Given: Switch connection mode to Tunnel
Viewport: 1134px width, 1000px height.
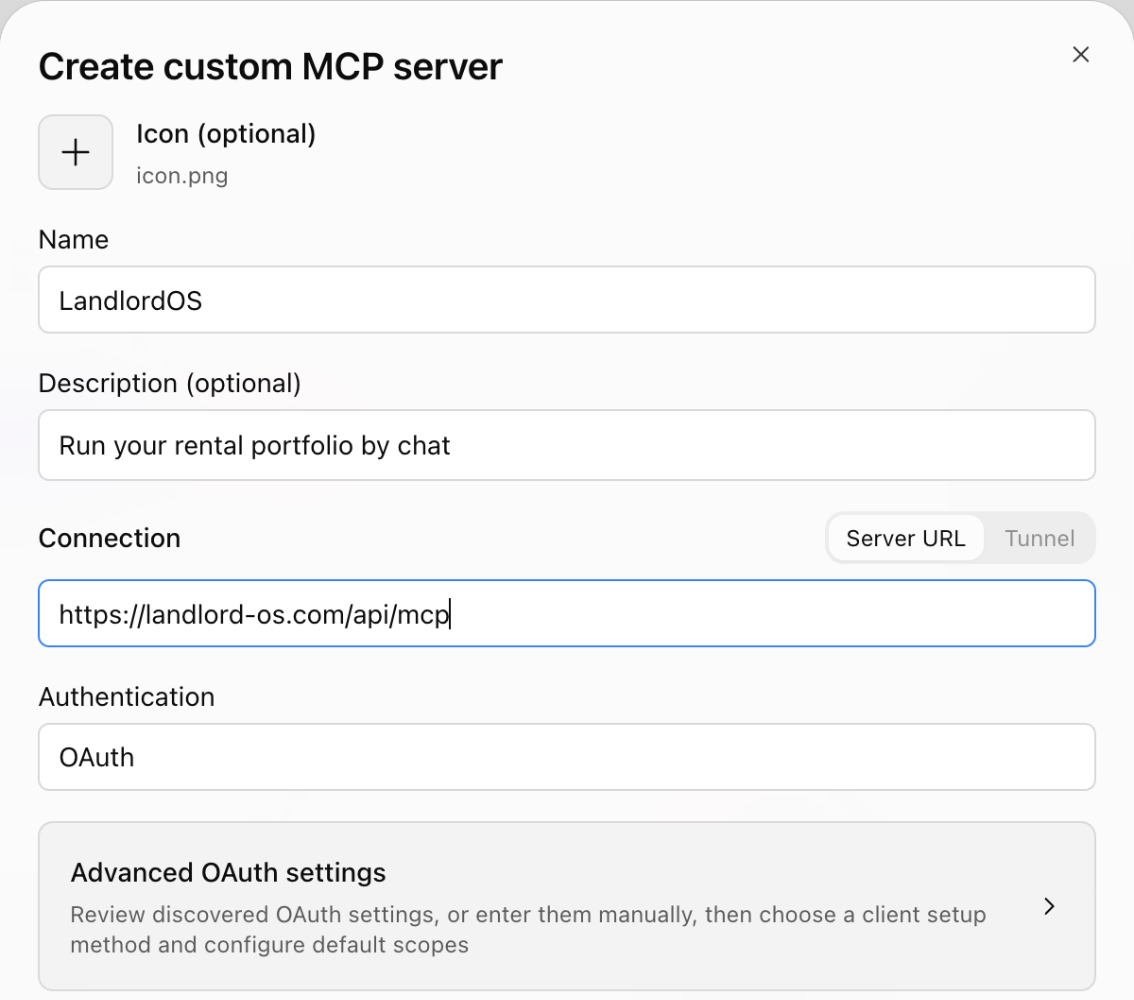Looking at the screenshot, I should [1039, 538].
